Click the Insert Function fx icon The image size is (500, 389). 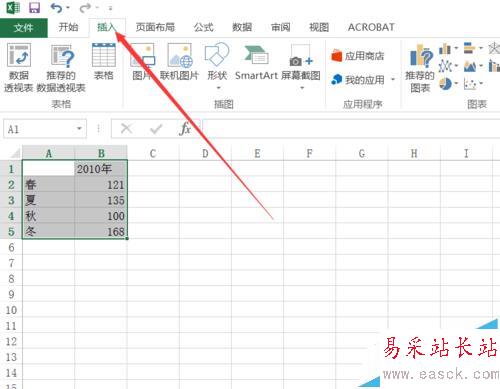pos(185,128)
